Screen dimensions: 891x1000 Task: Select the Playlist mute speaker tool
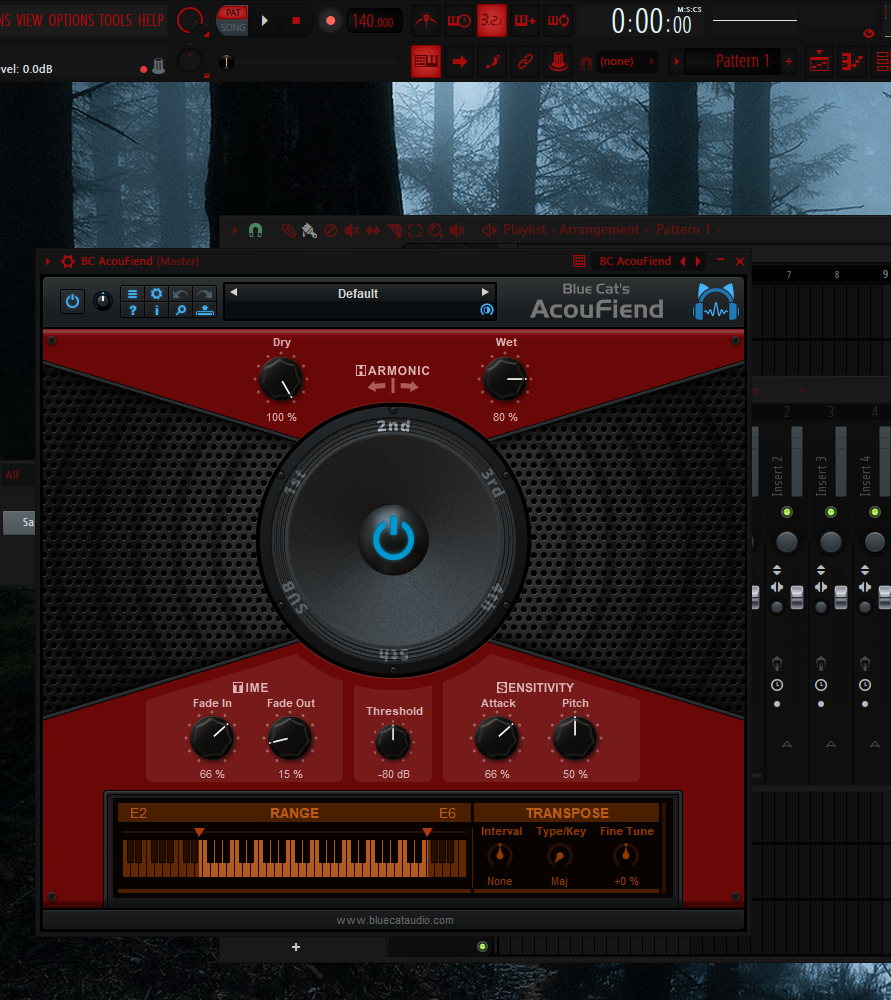pyautogui.click(x=351, y=230)
